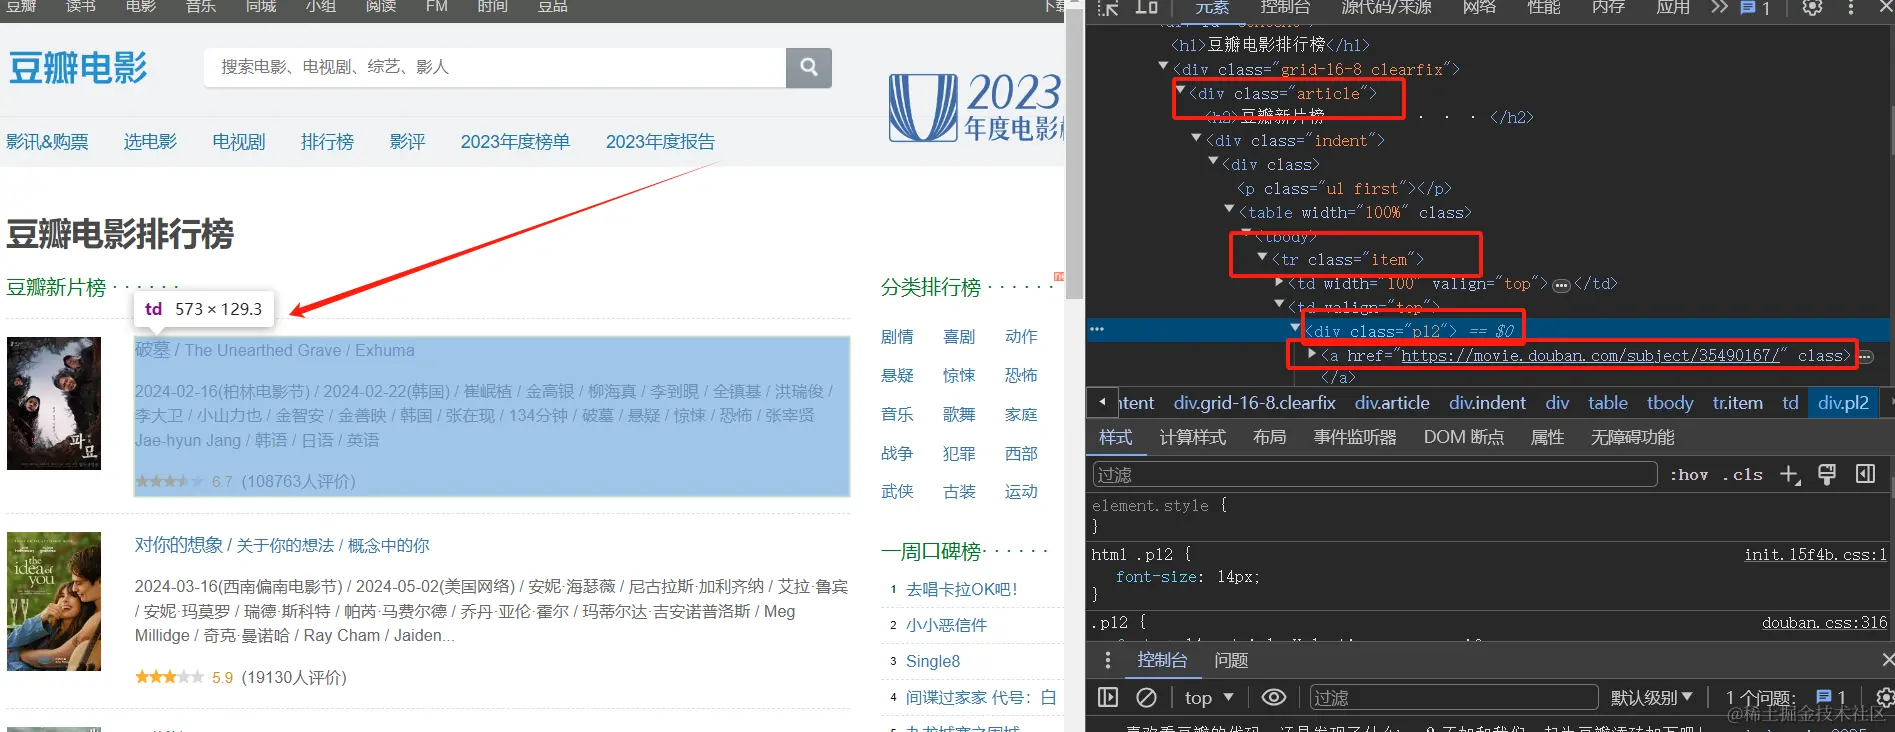Viewport: 1895px width, 732px height.
Task: Open the 默认级别 log level dropdown
Action: (1651, 697)
